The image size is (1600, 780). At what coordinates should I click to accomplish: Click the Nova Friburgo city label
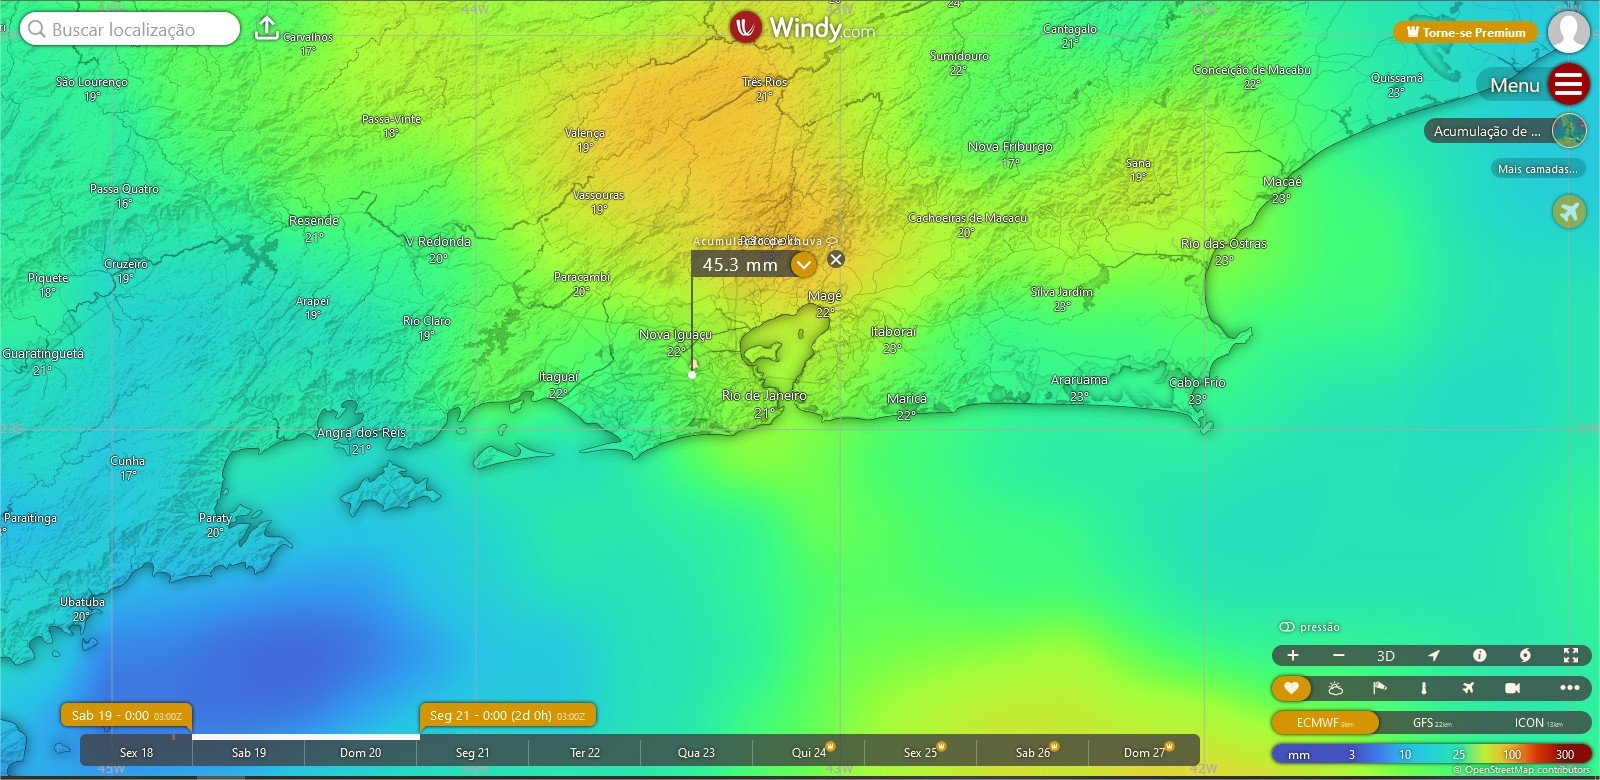coord(1010,146)
